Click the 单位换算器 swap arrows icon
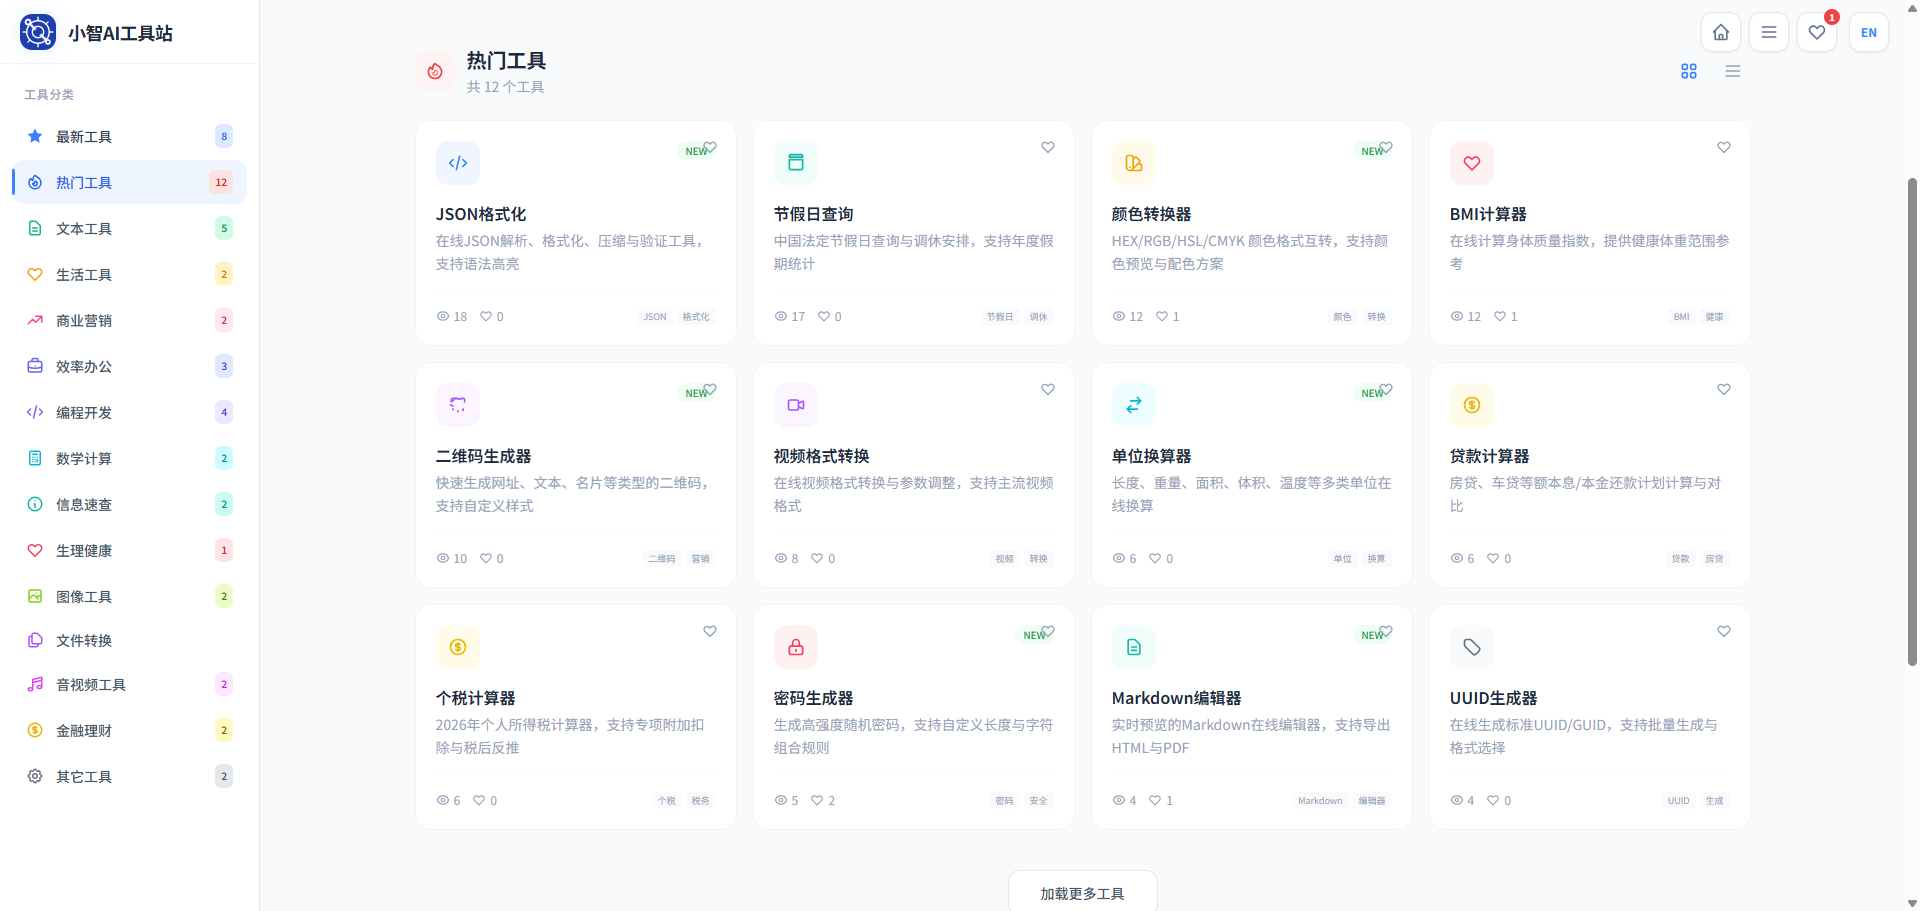This screenshot has width=1920, height=911. (1134, 405)
